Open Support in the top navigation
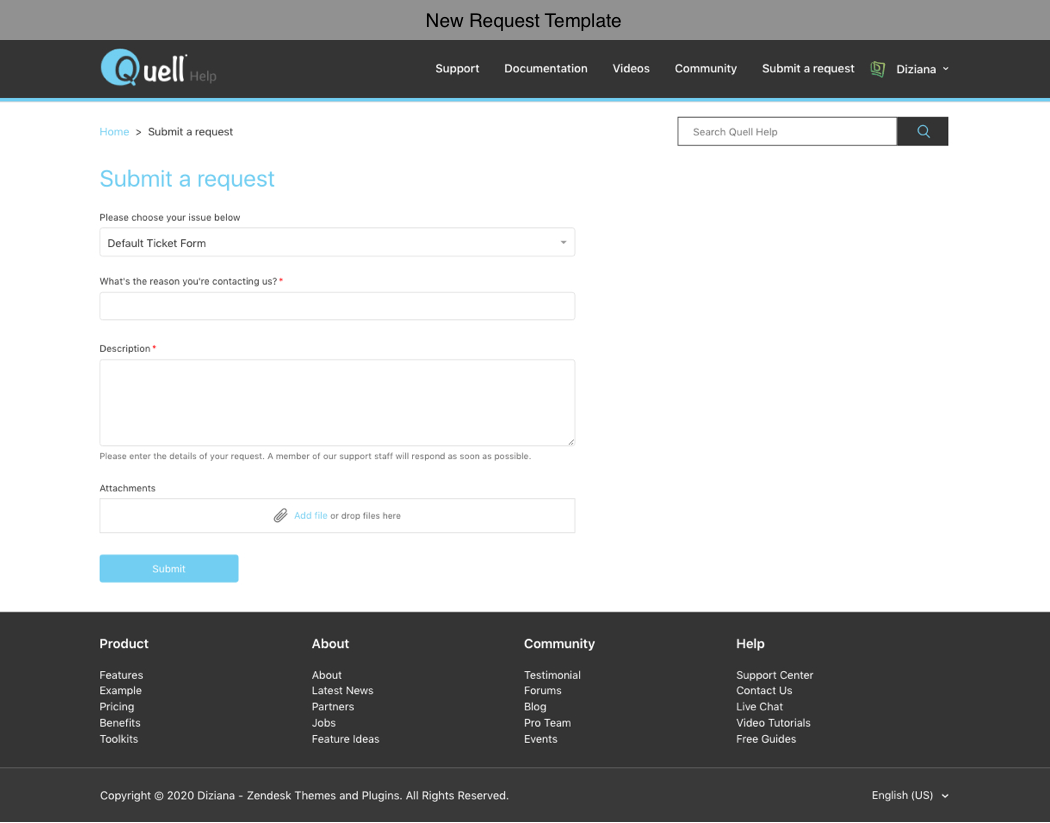 (x=457, y=69)
